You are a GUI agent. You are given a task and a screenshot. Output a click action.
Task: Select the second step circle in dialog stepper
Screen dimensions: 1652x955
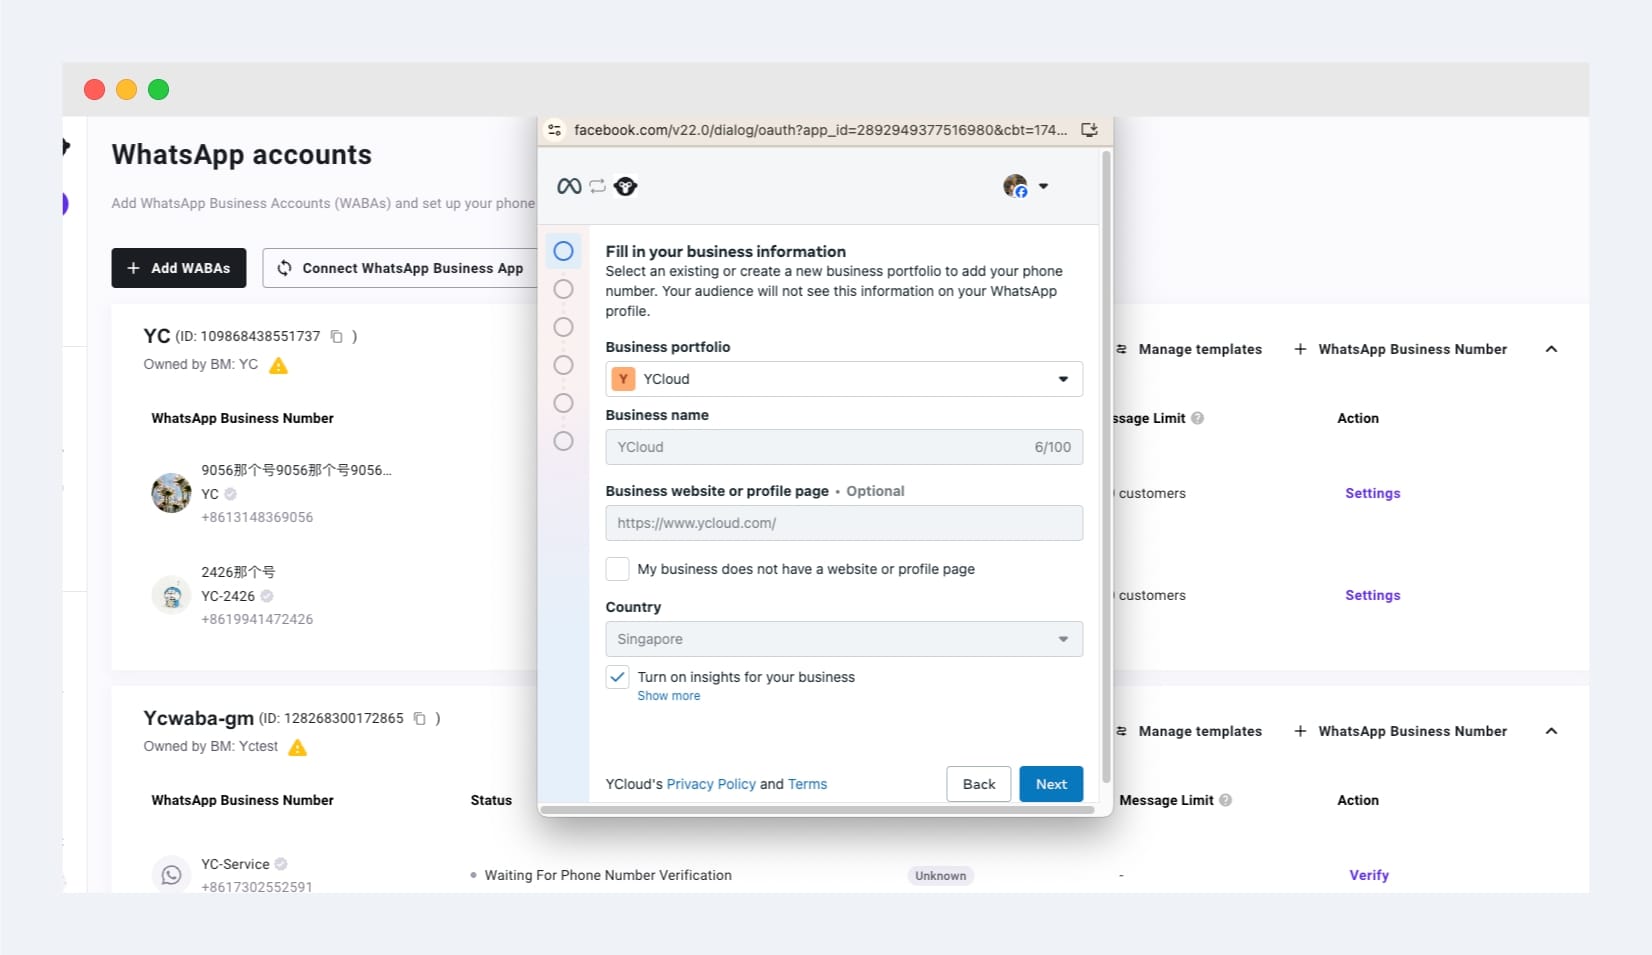(x=564, y=289)
